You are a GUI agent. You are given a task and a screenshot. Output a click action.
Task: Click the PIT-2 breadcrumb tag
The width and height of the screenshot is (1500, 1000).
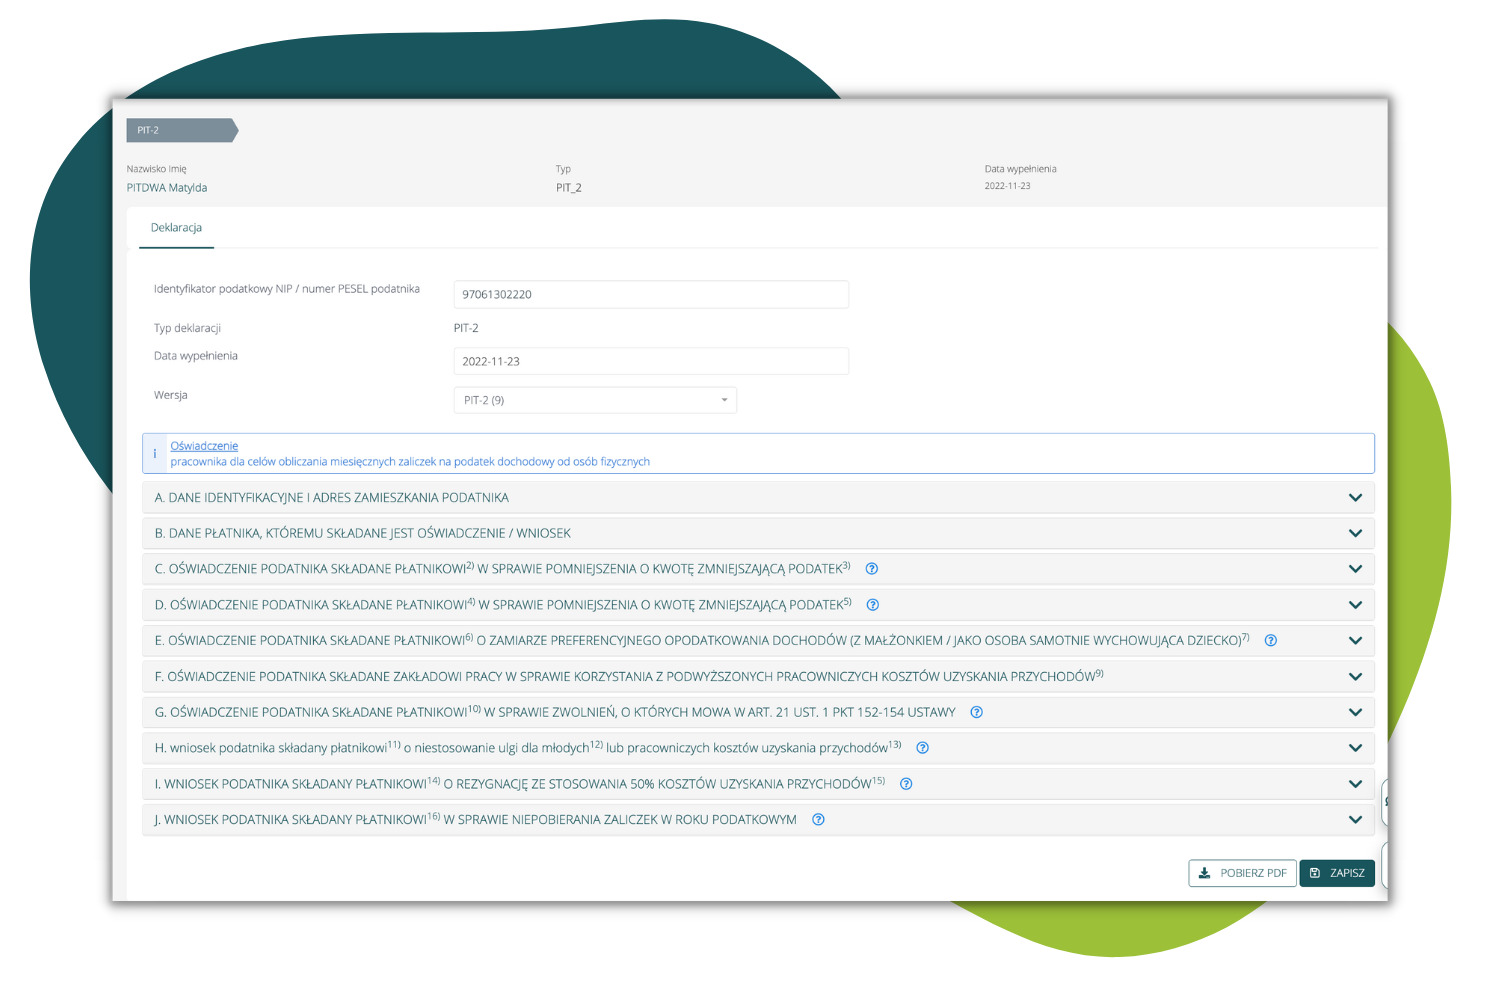point(180,130)
